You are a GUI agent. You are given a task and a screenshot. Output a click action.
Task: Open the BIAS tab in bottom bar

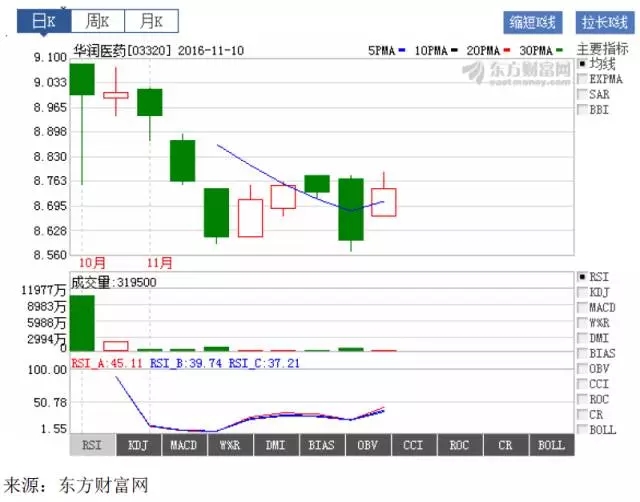coord(322,445)
